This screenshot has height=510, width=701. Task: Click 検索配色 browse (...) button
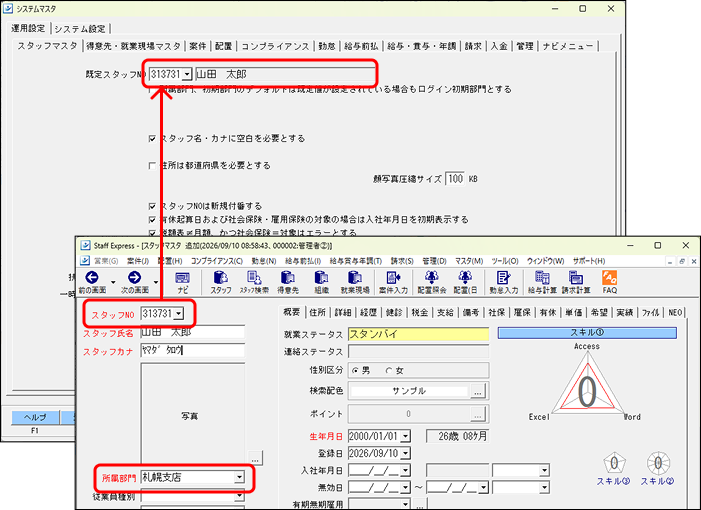pyautogui.click(x=478, y=392)
